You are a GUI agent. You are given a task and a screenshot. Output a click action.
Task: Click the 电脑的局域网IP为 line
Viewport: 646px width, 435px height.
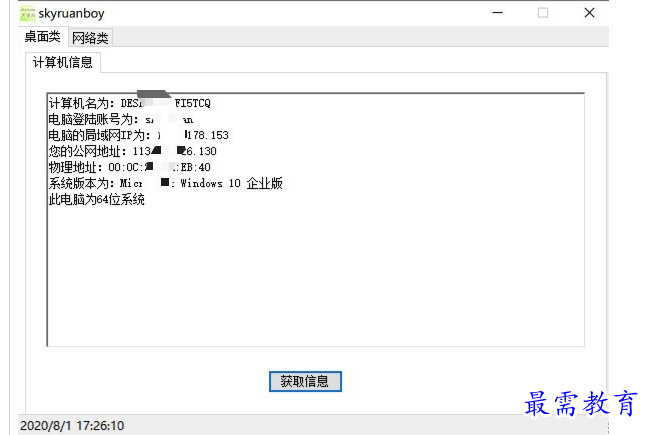138,135
